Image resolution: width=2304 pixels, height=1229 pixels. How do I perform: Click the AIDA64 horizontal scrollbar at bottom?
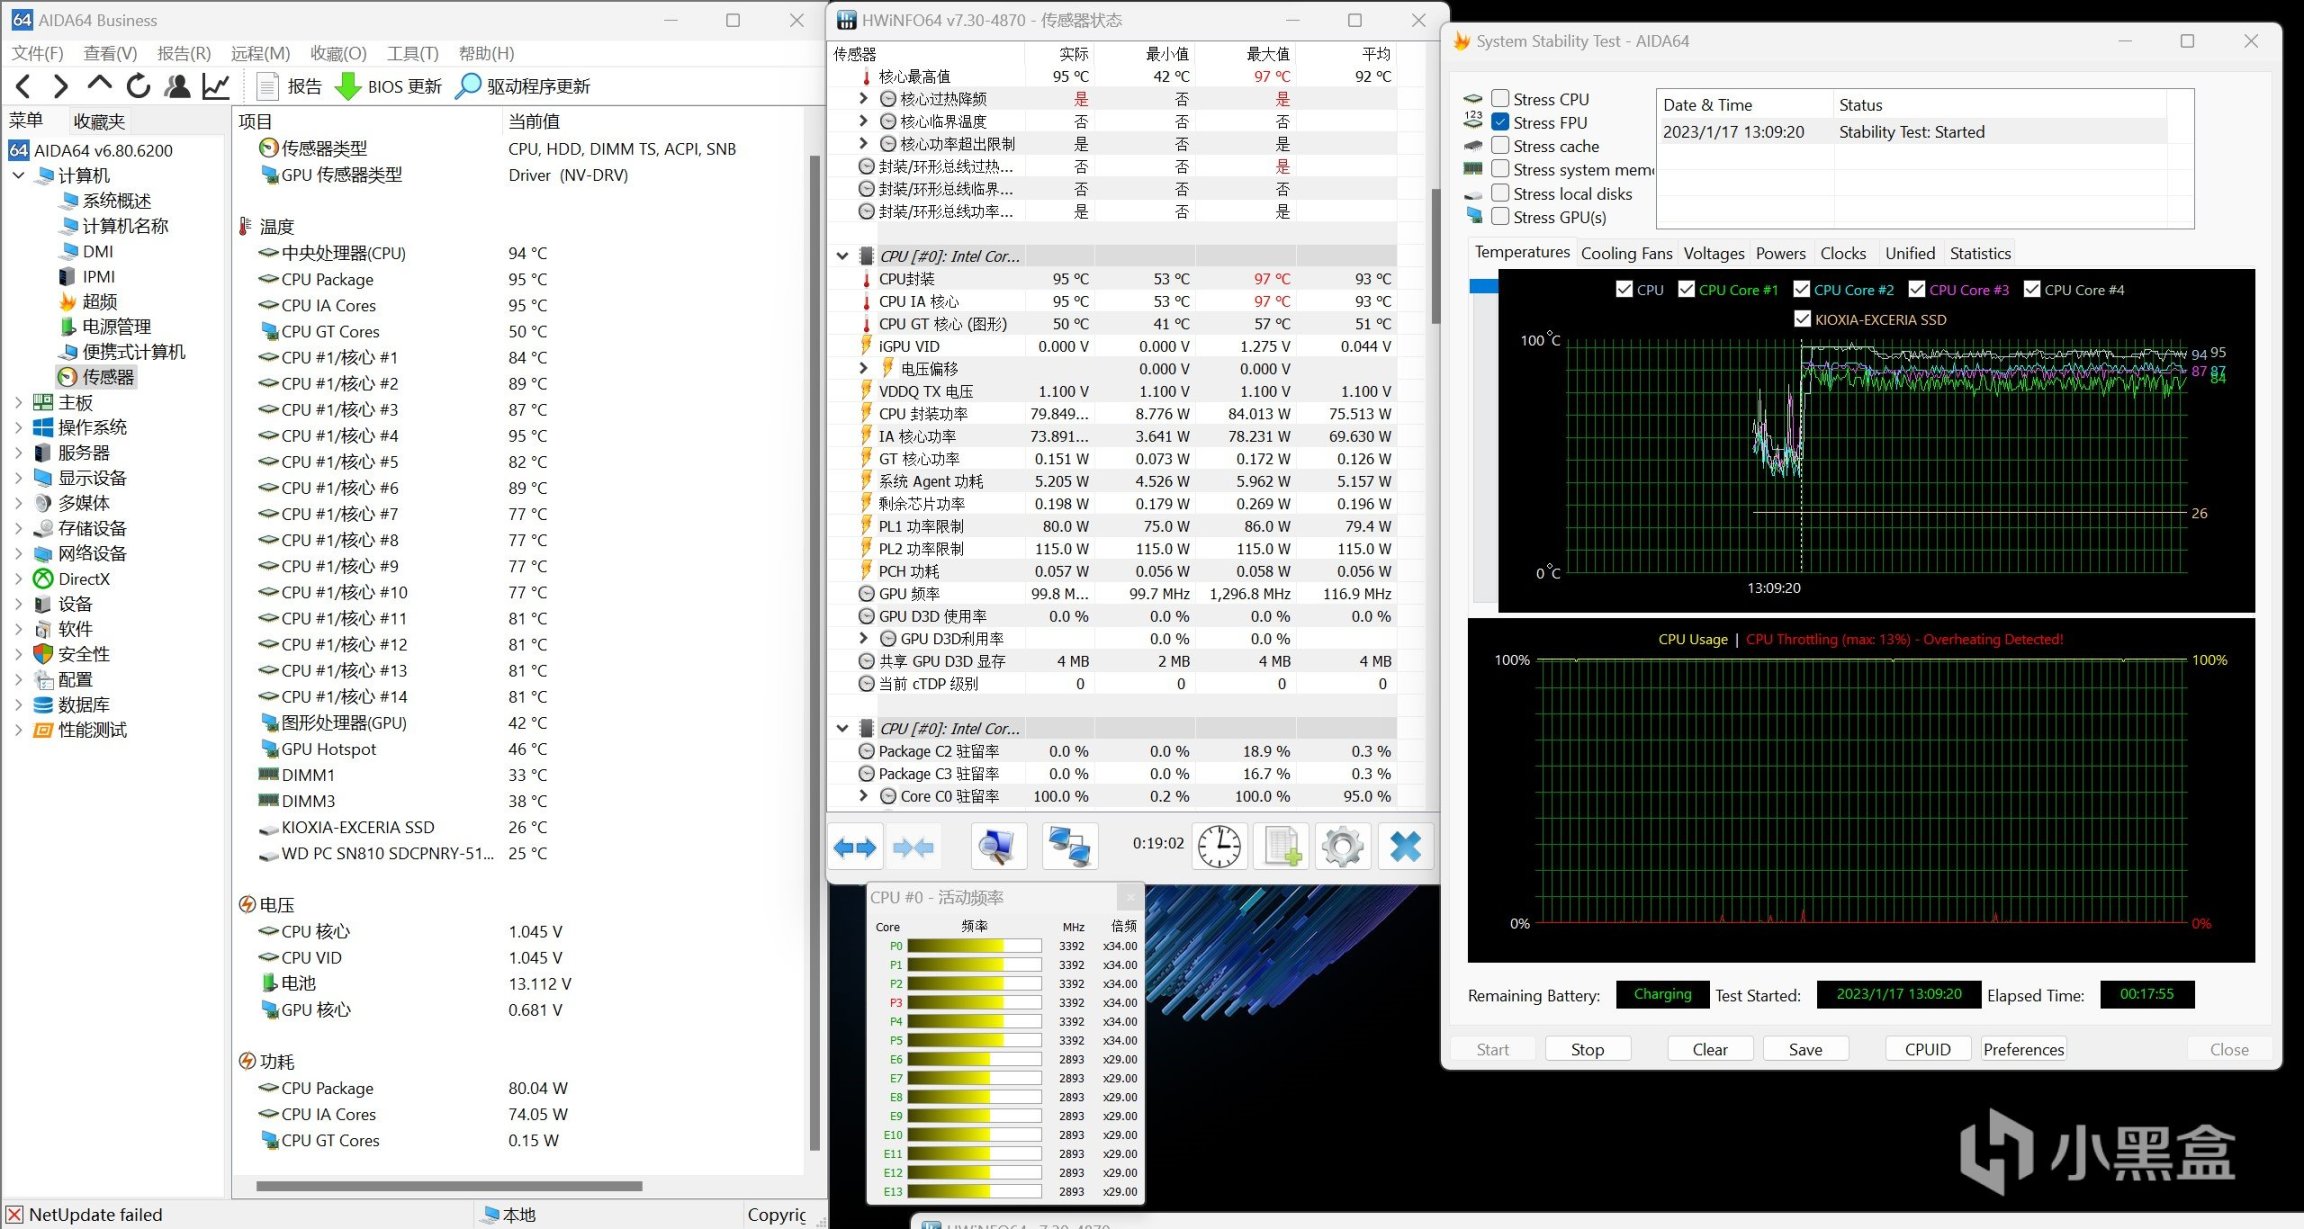(x=449, y=1186)
